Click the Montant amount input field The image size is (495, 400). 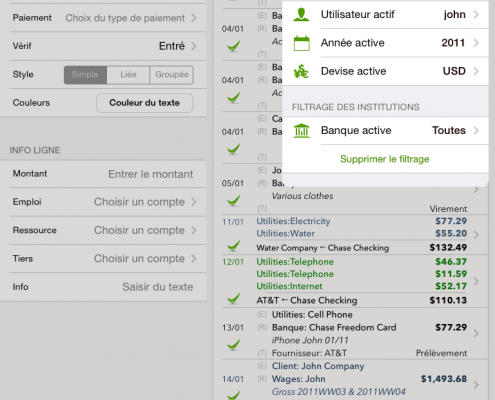[103, 174]
